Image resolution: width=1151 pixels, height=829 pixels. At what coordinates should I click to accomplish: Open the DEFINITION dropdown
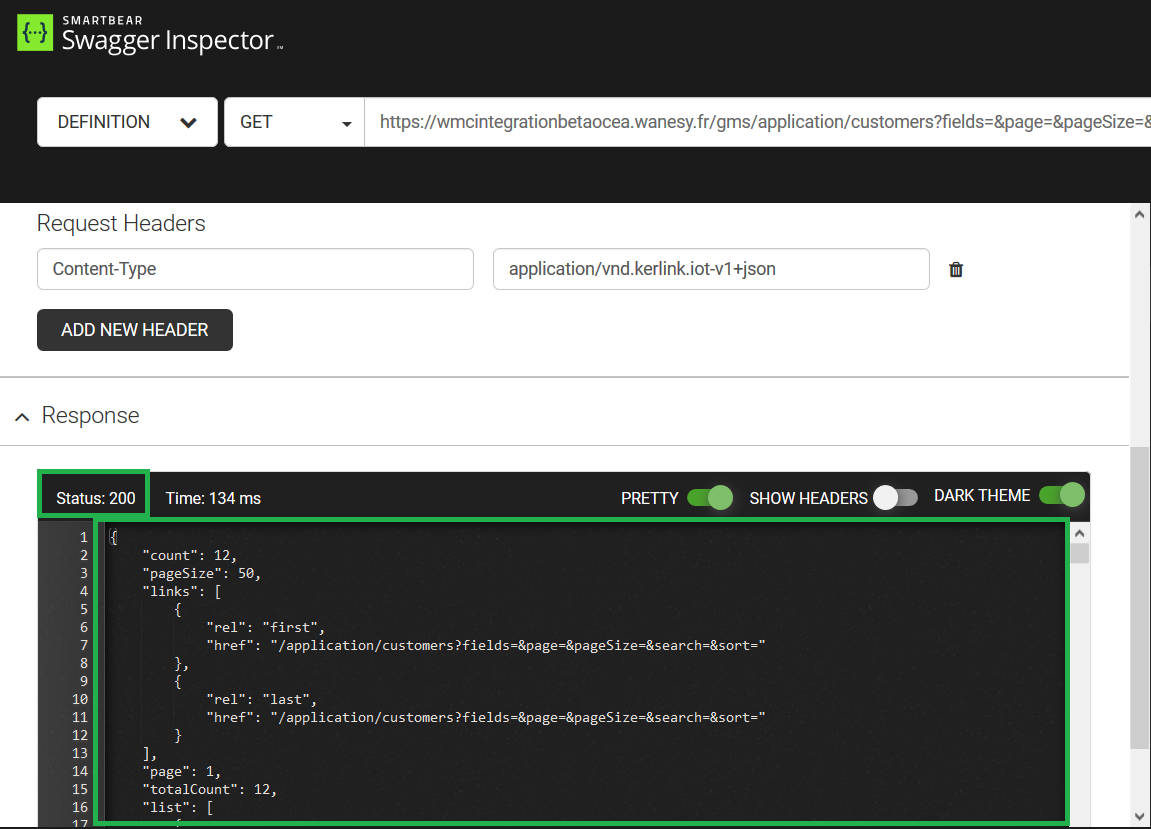pyautogui.click(x=127, y=122)
